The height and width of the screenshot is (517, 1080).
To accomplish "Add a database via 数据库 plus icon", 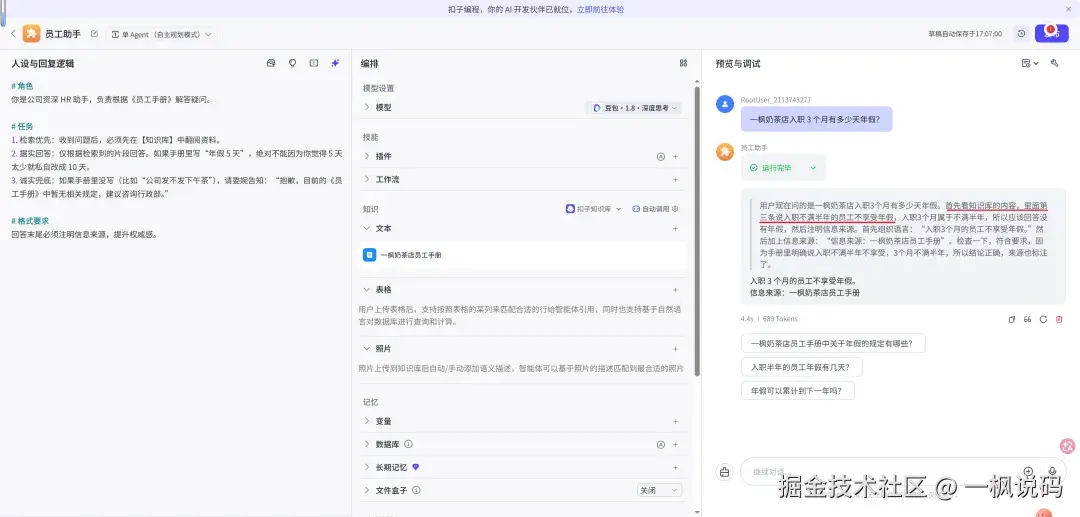I will point(675,445).
